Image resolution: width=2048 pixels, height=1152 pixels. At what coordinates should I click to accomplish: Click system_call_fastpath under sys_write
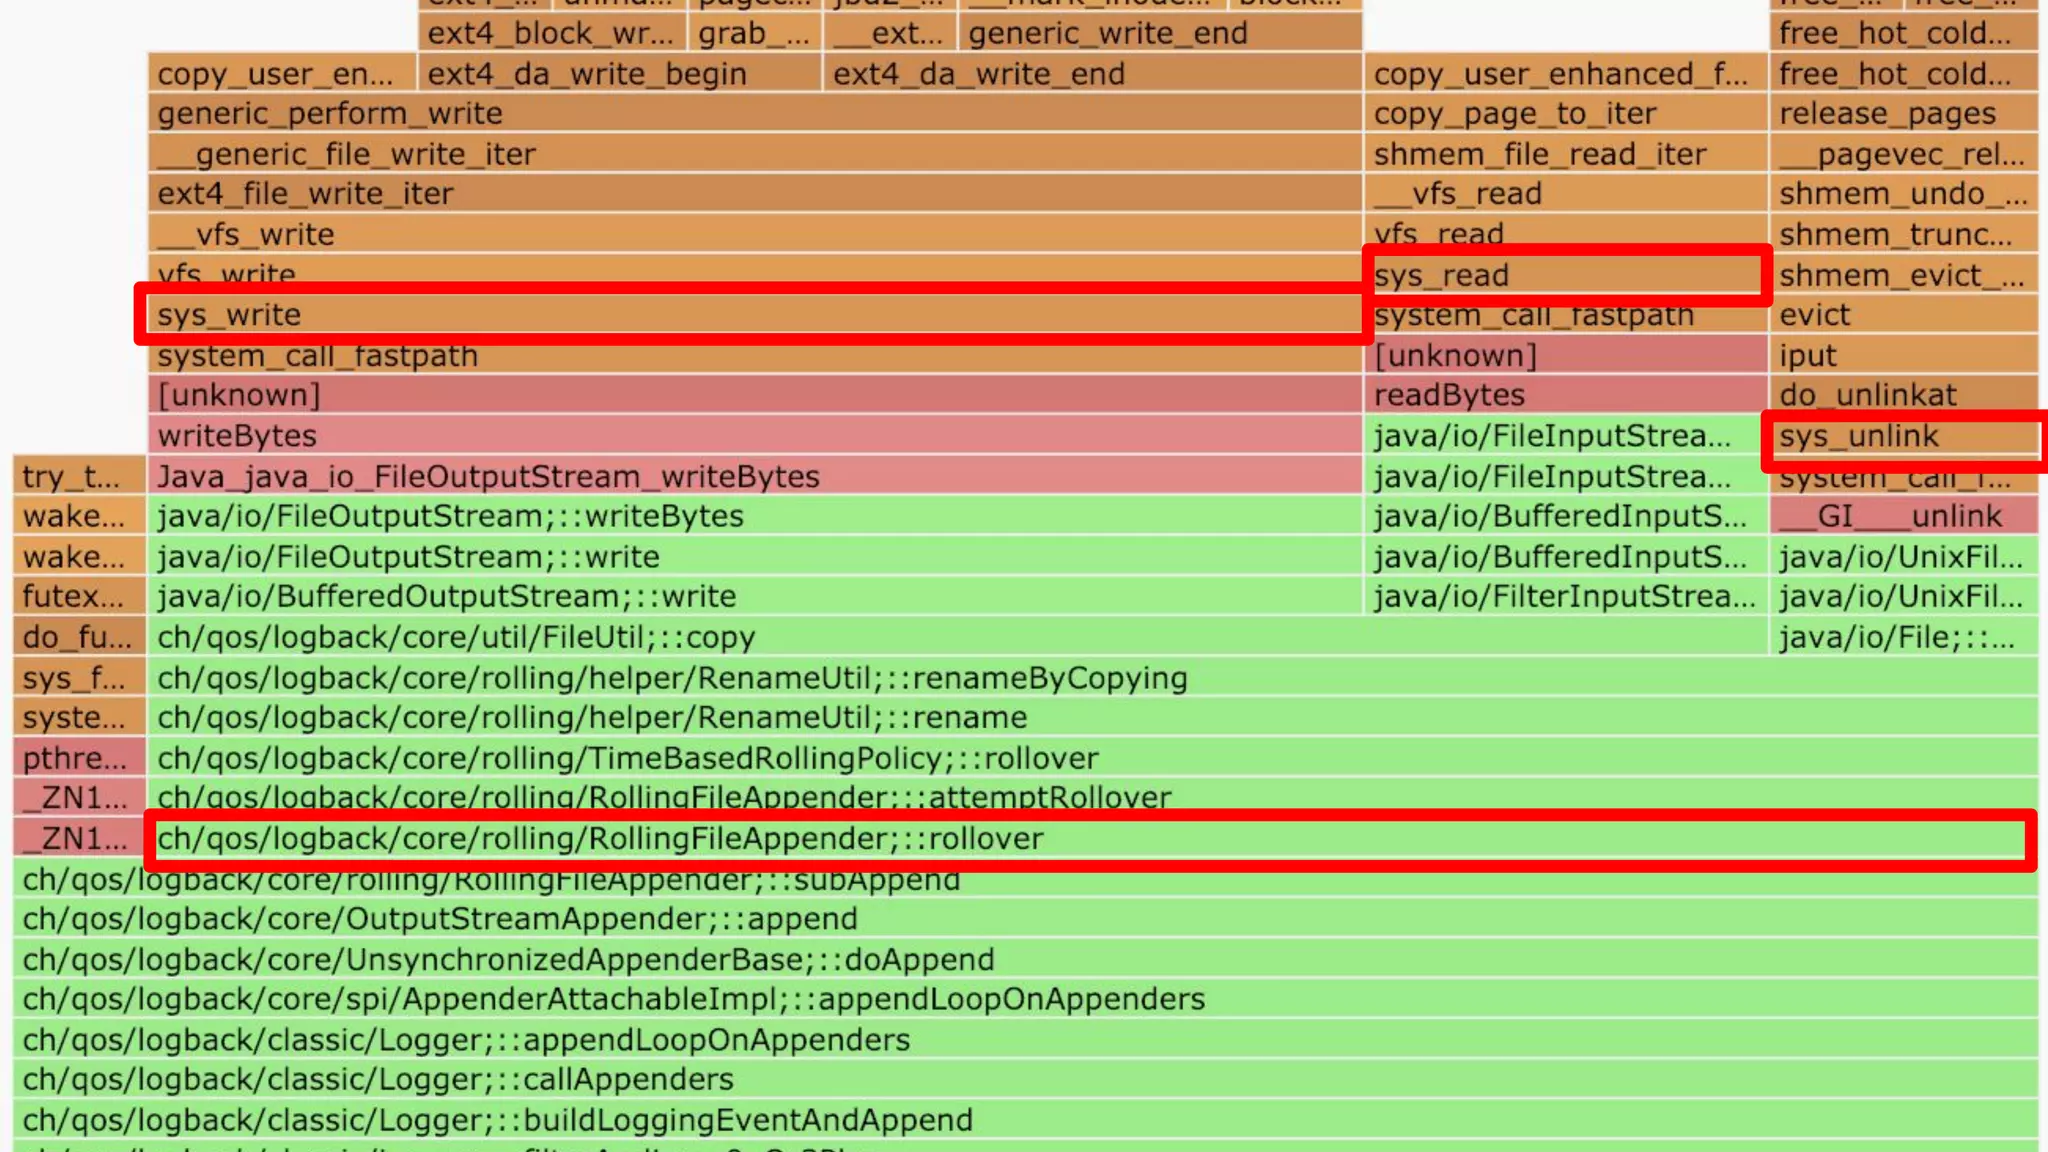coord(755,355)
